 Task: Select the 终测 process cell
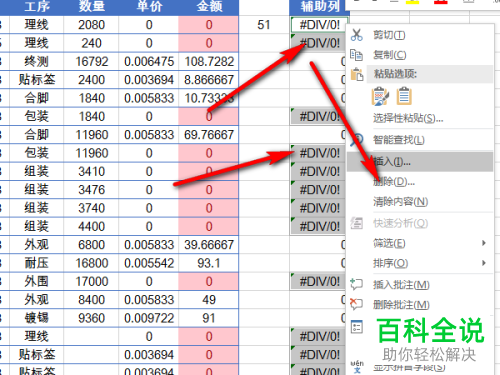click(37, 61)
